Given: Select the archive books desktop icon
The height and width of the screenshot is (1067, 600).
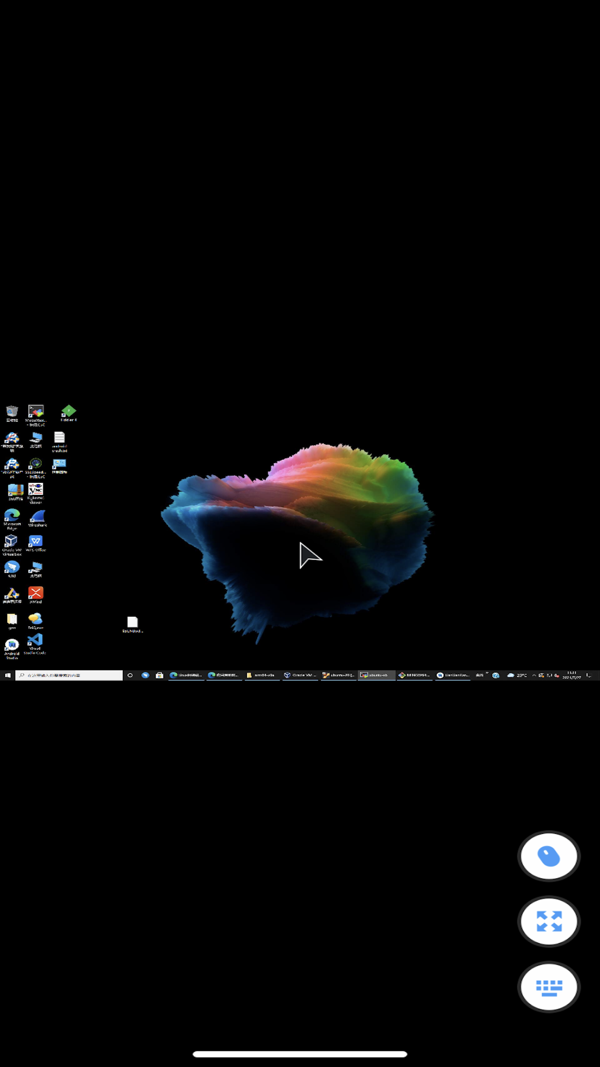Looking at the screenshot, I should point(16,492).
